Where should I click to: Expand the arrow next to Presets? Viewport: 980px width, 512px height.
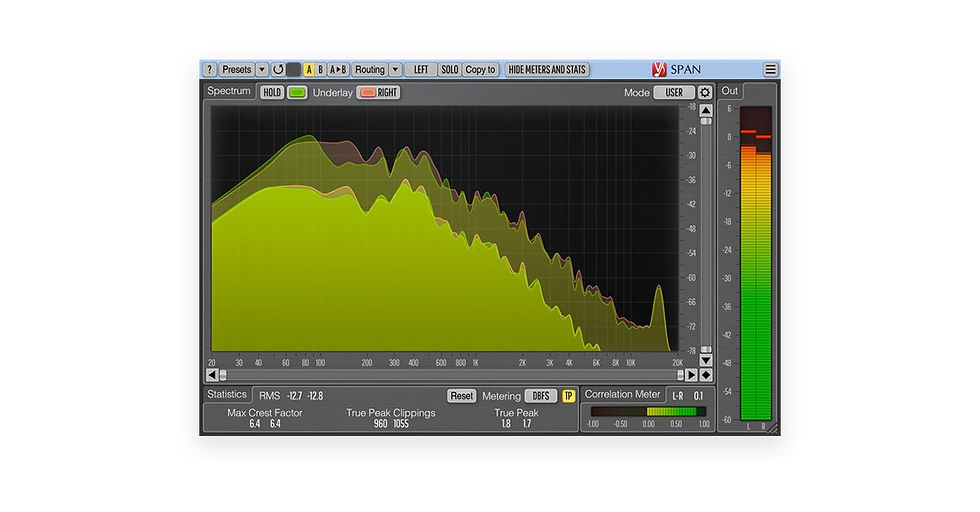pyautogui.click(x=262, y=69)
